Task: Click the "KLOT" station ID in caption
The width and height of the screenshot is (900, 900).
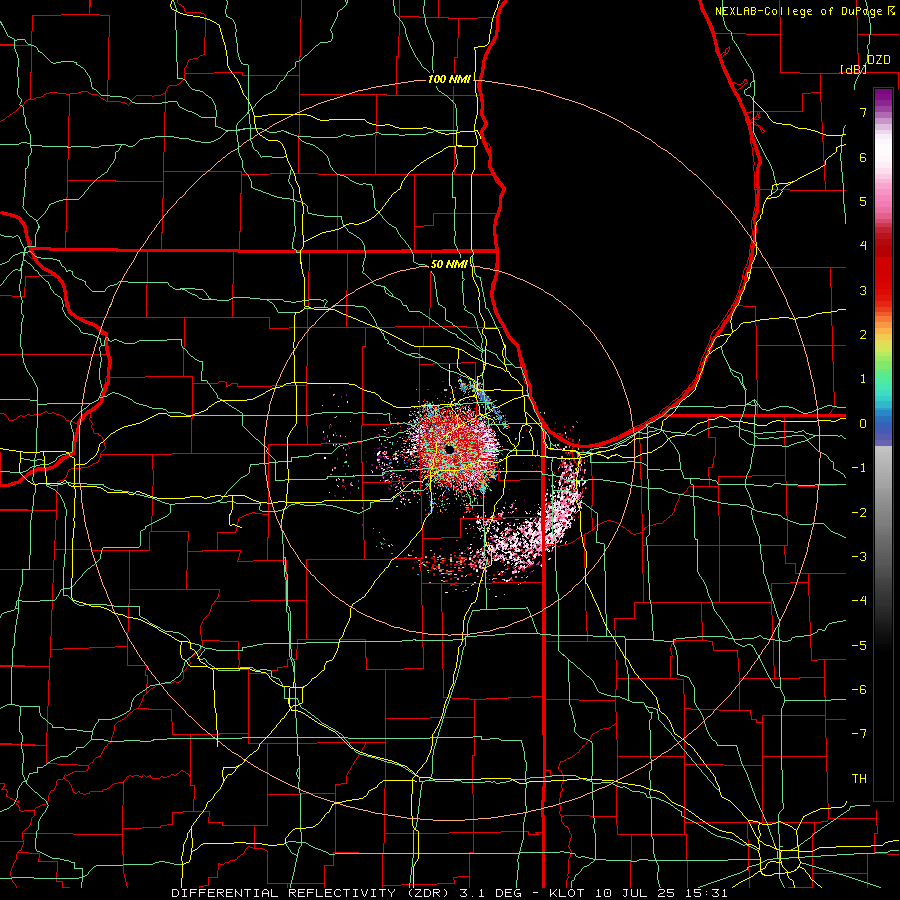Action: [567, 893]
